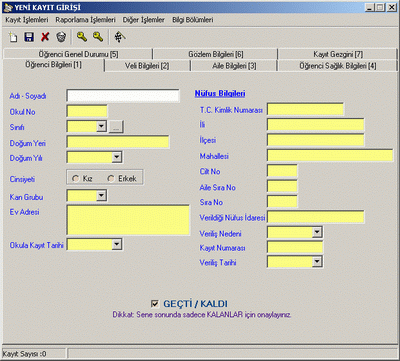Focus the Aile Sıra No field
The image size is (400, 361).
pos(282,186)
